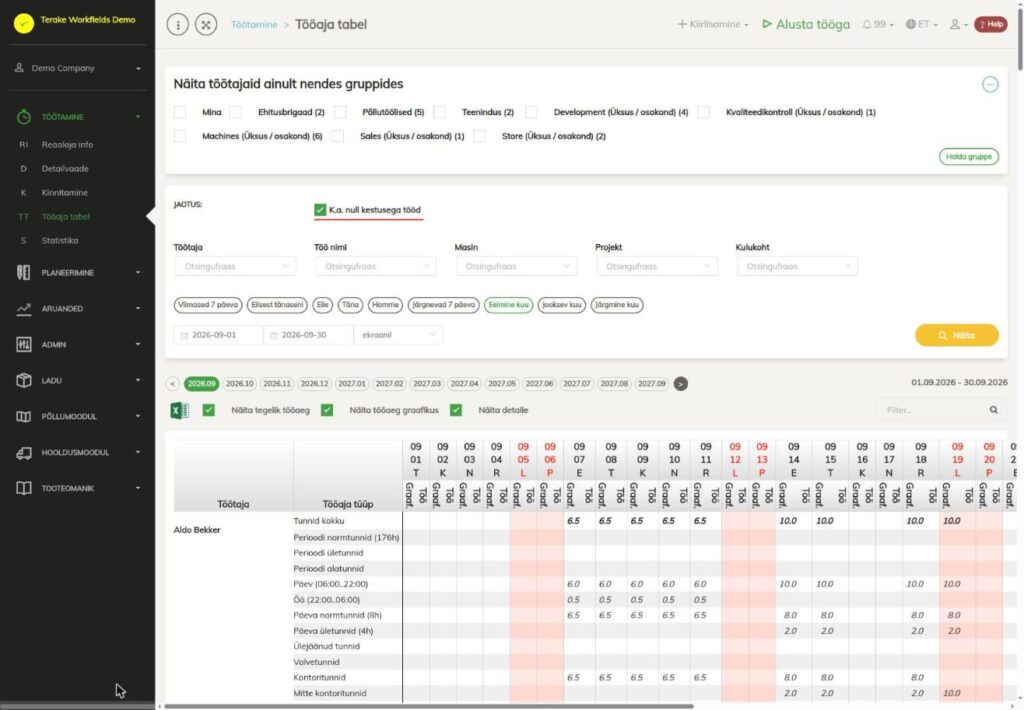Go to later months with the right arrow

click(x=680, y=384)
